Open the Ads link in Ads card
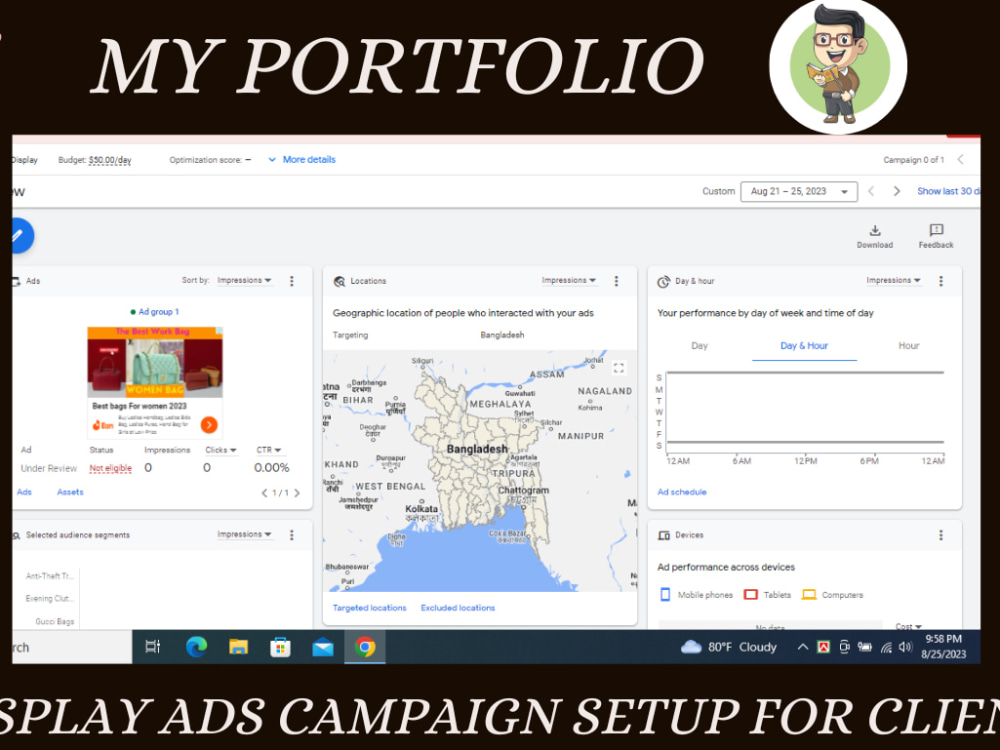The image size is (1000, 750). pyautogui.click(x=24, y=492)
